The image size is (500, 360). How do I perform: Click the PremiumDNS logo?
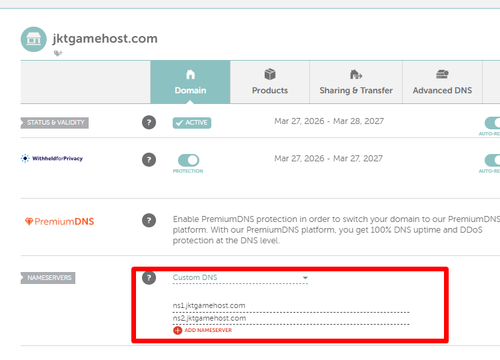tap(60, 221)
